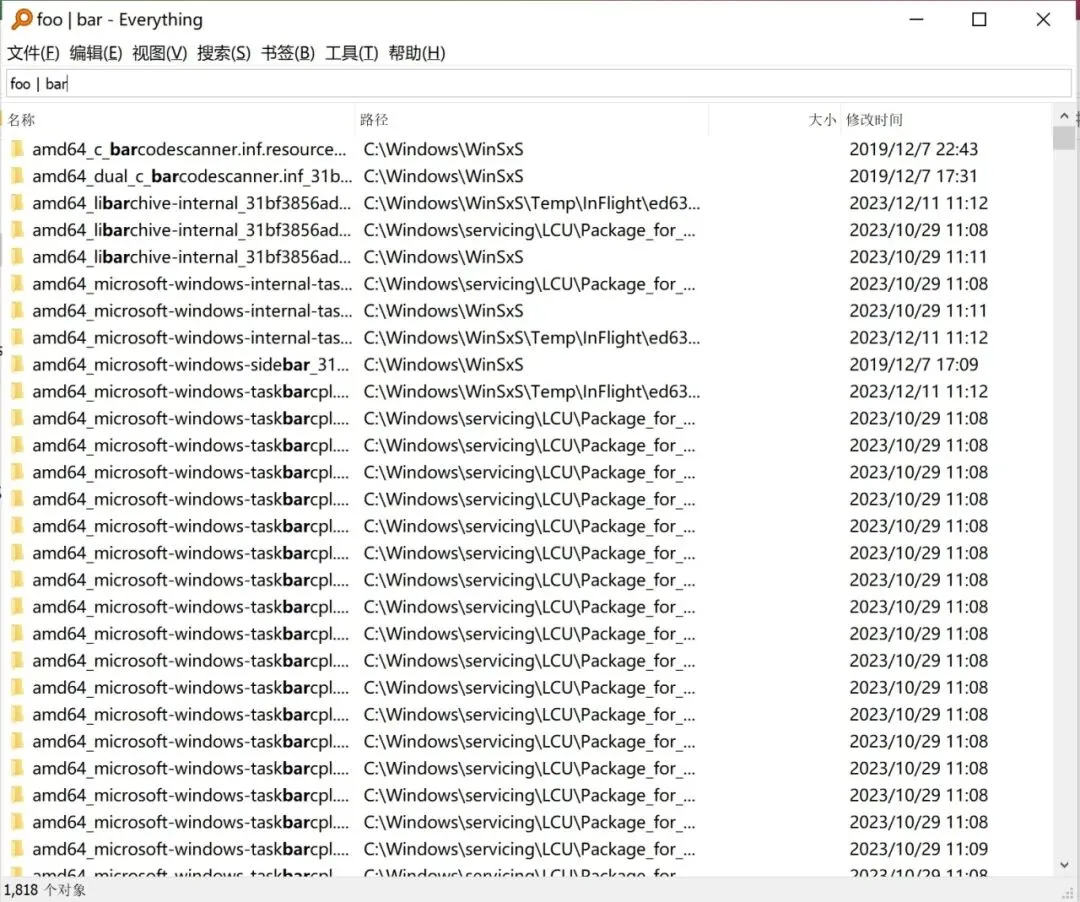
Task: Click InFlight path of libarchive-internal row
Action: (532, 203)
